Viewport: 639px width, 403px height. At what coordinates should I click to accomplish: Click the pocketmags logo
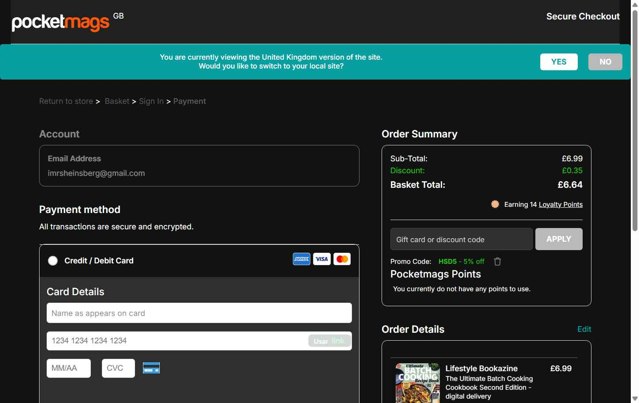point(60,23)
